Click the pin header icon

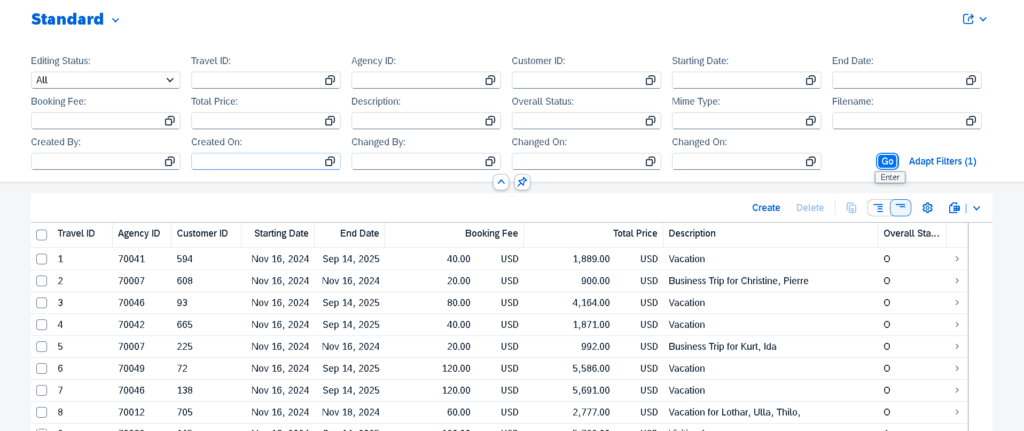click(522, 182)
